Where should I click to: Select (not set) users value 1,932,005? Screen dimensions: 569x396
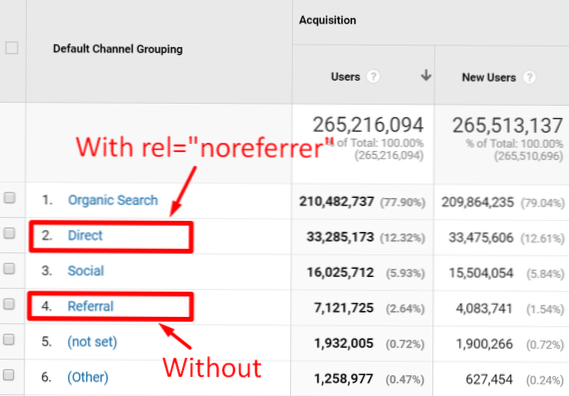(344, 343)
